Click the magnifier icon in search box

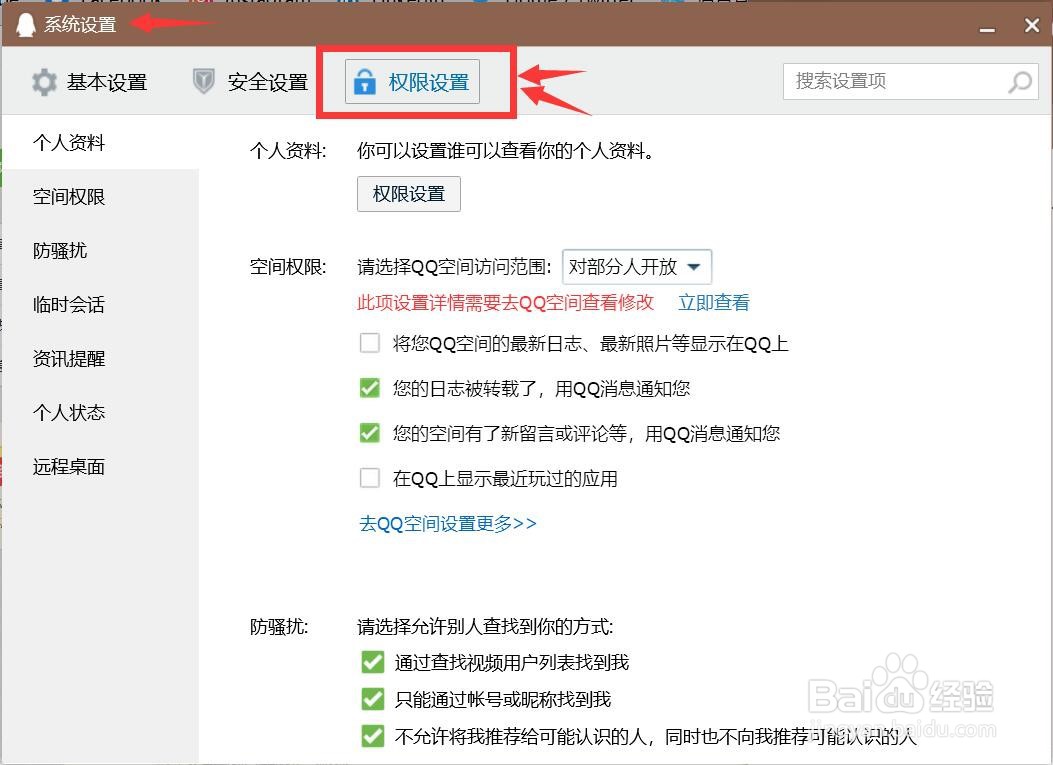point(1019,81)
